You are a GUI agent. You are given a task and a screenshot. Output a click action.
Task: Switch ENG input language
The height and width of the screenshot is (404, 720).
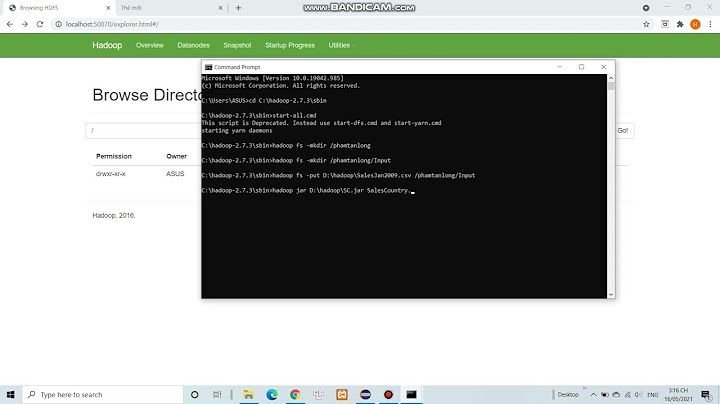point(652,394)
